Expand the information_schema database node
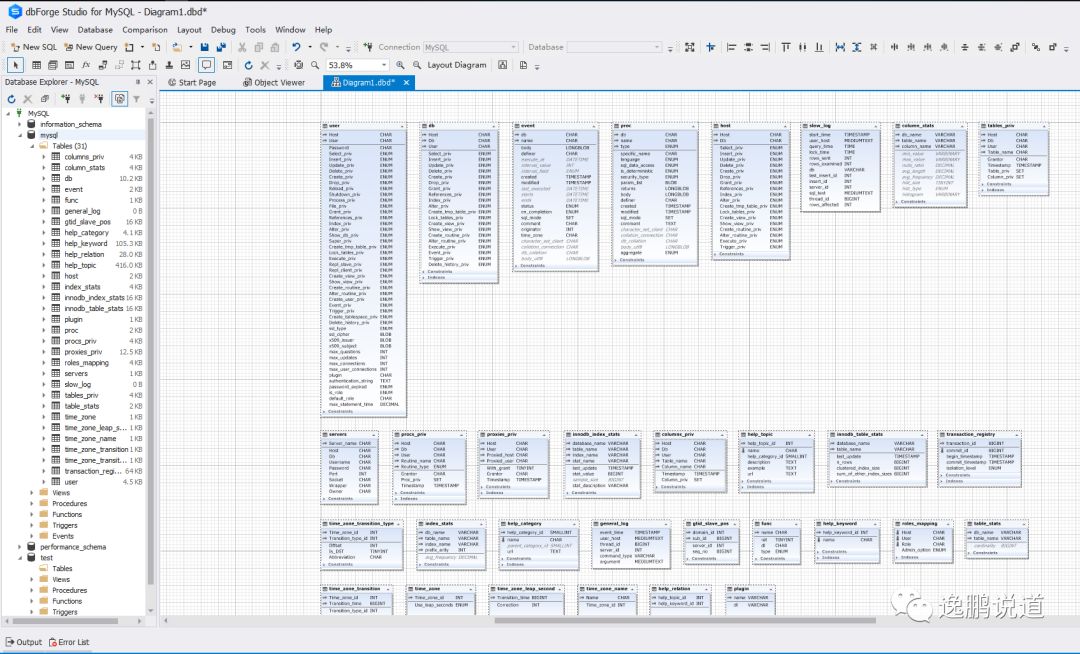 point(19,124)
